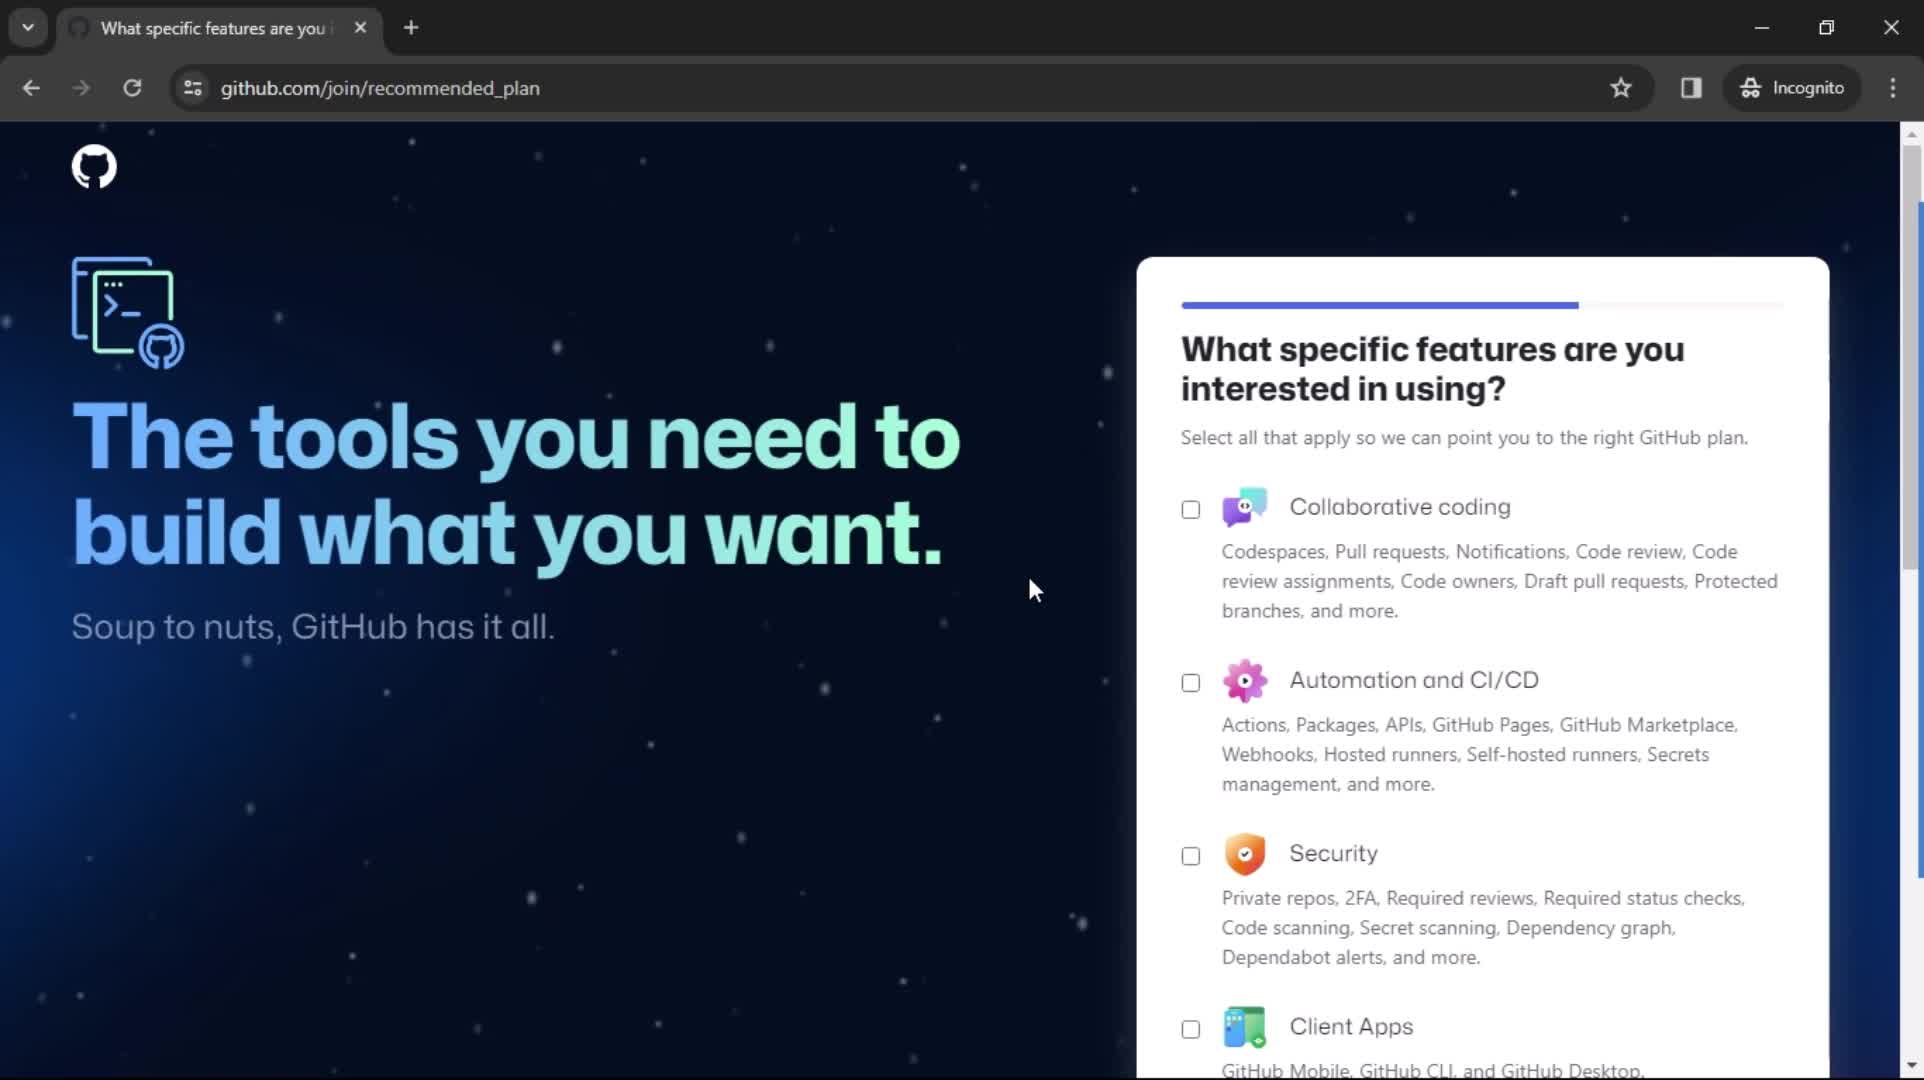Enable the Collaborative coding checkbox

click(x=1188, y=508)
